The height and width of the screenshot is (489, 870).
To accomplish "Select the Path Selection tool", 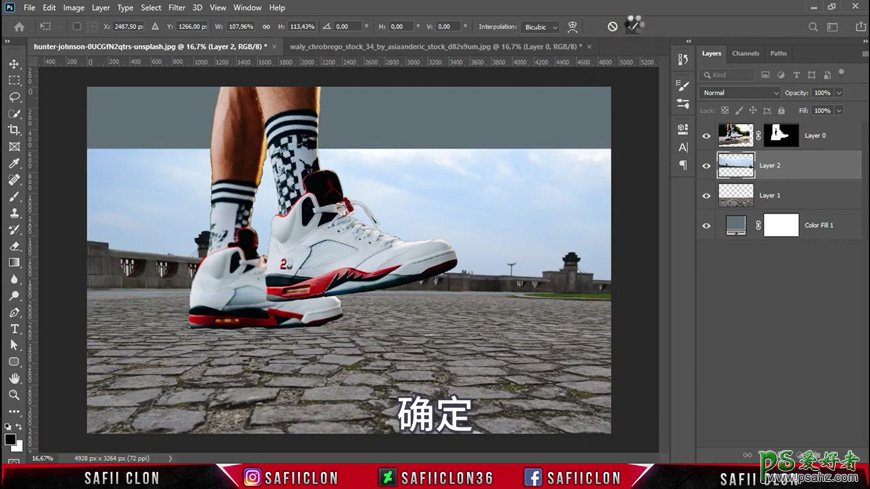I will pyautogui.click(x=14, y=345).
